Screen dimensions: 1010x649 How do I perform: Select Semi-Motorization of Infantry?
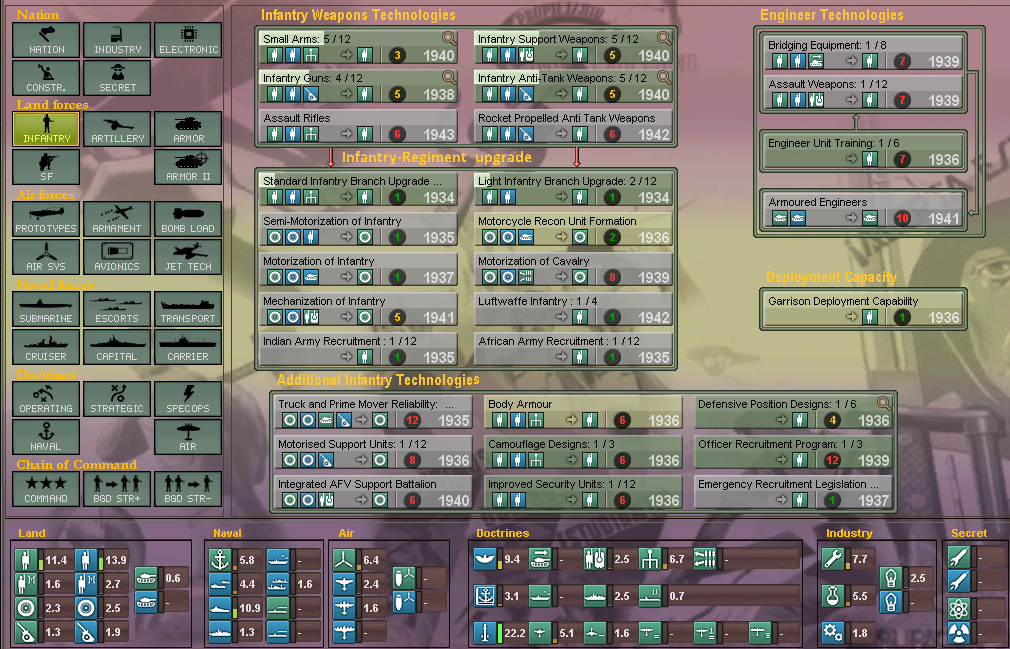pos(358,229)
